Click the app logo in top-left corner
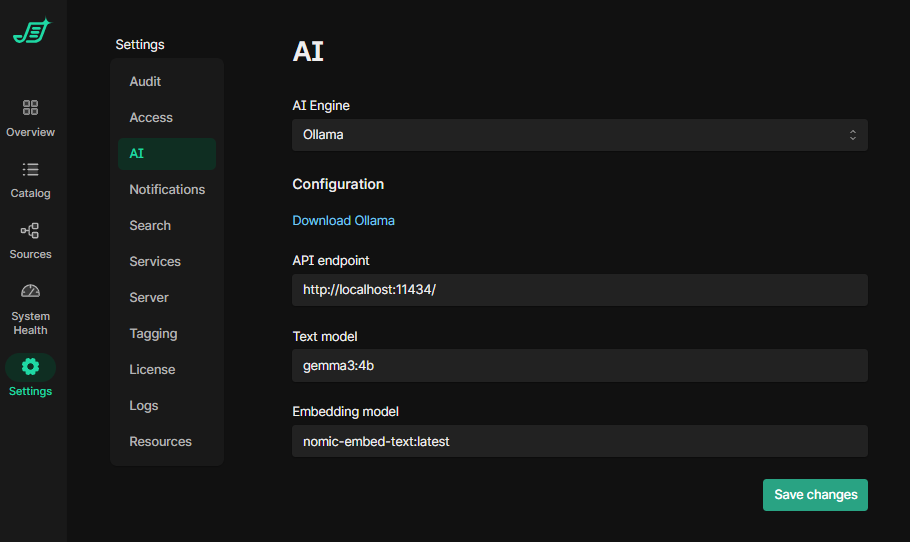The image size is (910, 542). 31,32
